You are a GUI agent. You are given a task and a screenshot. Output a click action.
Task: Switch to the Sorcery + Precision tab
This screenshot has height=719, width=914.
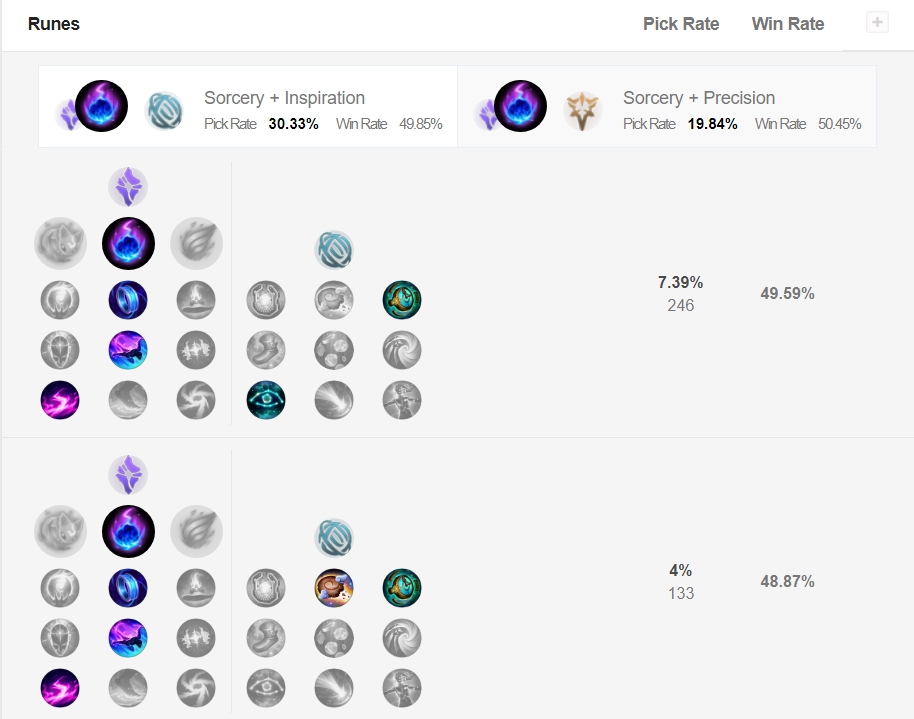(x=667, y=106)
